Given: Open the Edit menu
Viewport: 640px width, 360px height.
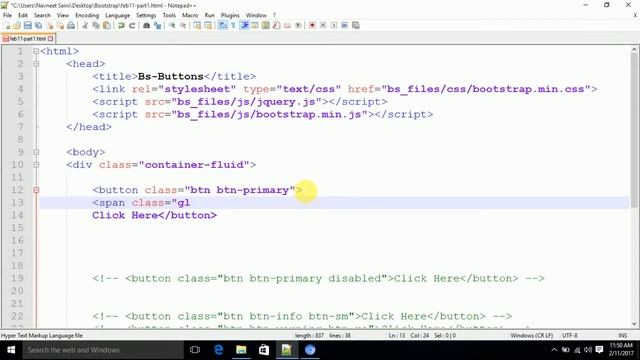Looking at the screenshot, I should 23,15.
